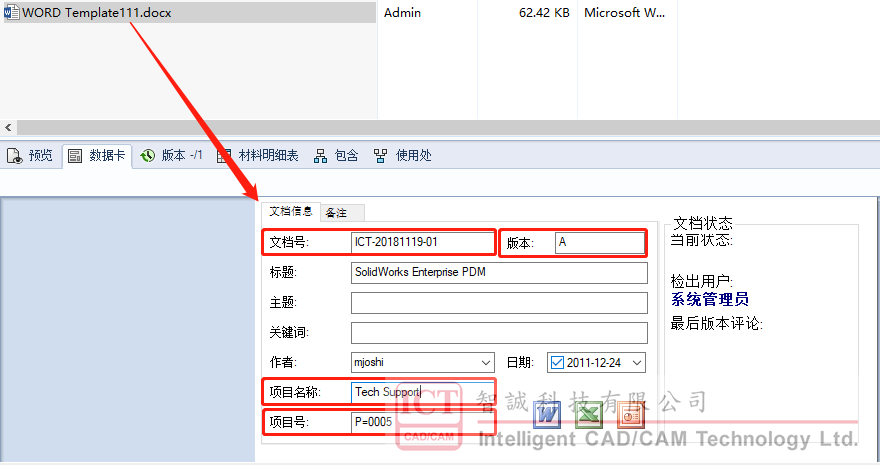
Task: Open the 预览 preview tab
Action: coord(30,155)
